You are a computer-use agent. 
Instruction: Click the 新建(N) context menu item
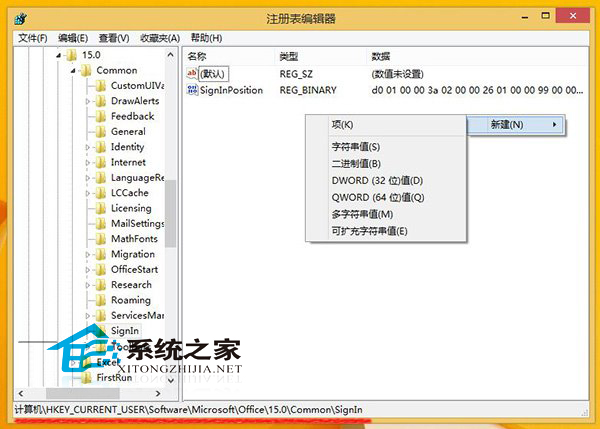[515, 124]
